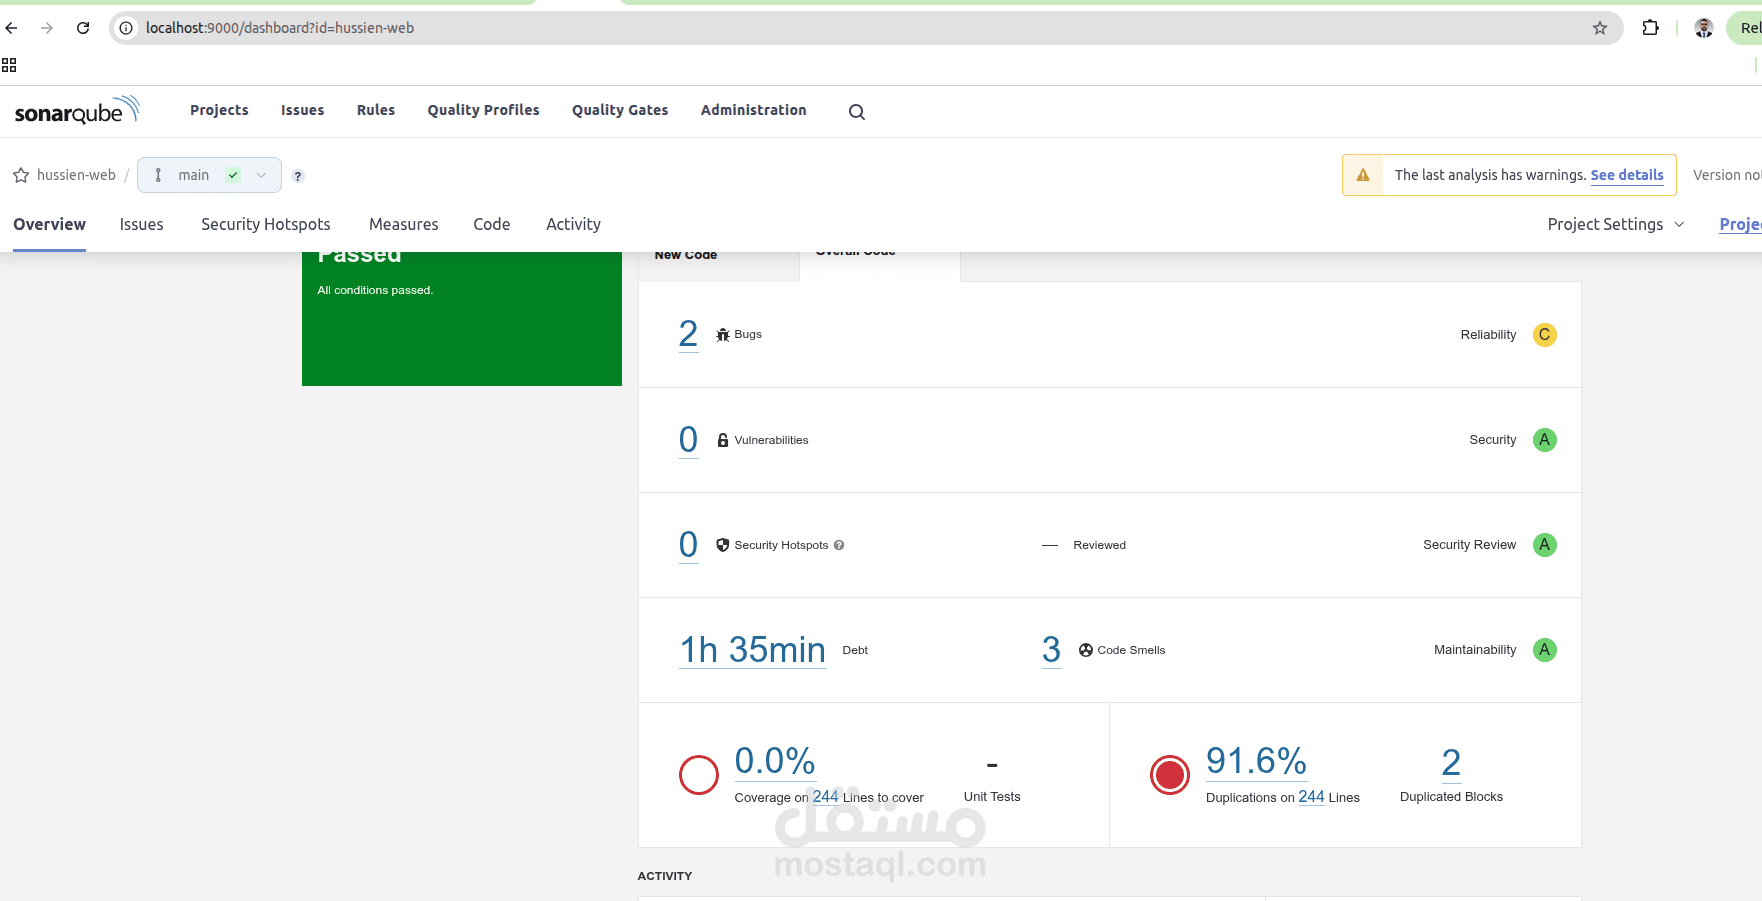
Task: Open the 91.6% duplications link
Action: (1256, 761)
